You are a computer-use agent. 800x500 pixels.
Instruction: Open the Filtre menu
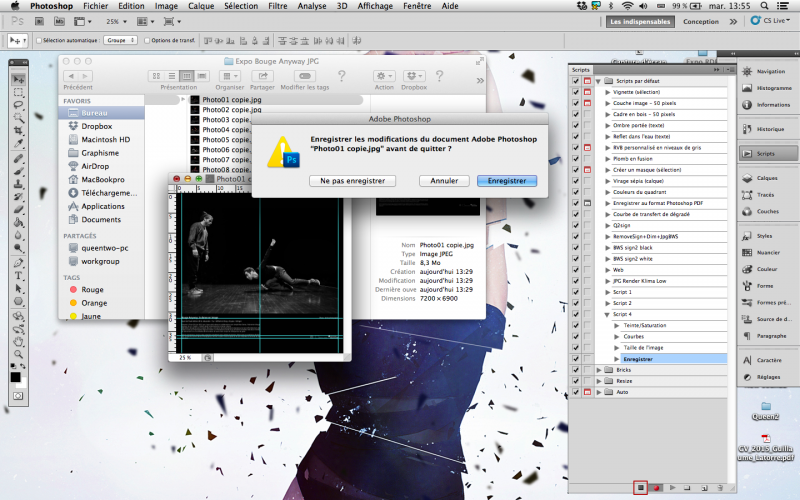278,6
